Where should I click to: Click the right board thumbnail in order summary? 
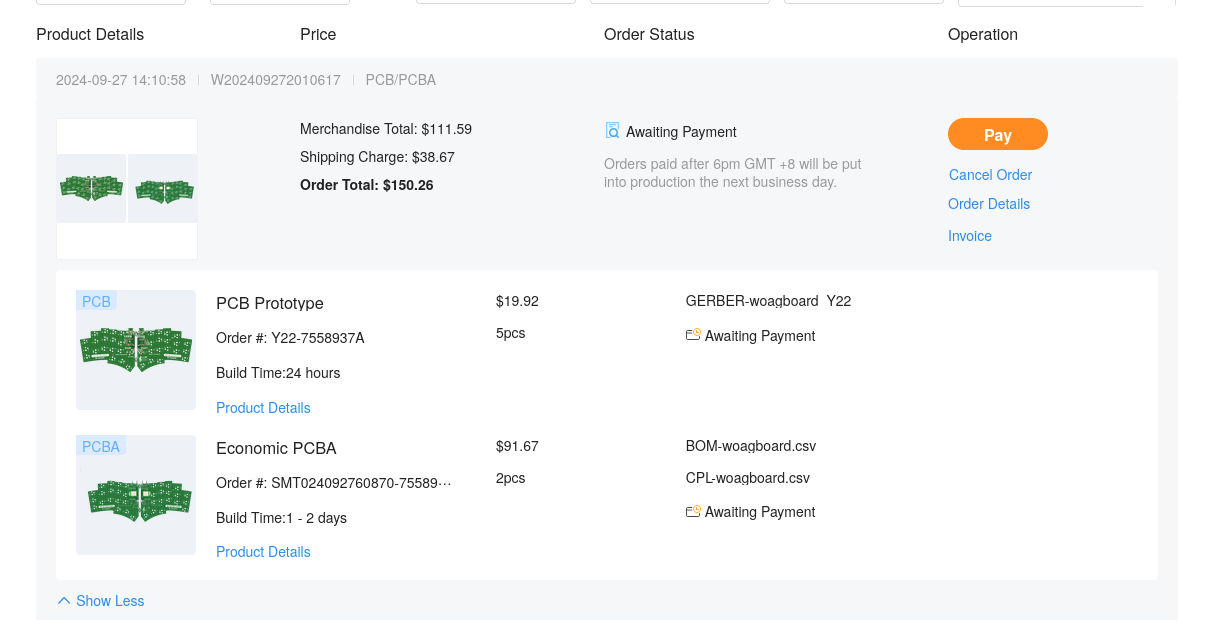tap(163, 189)
